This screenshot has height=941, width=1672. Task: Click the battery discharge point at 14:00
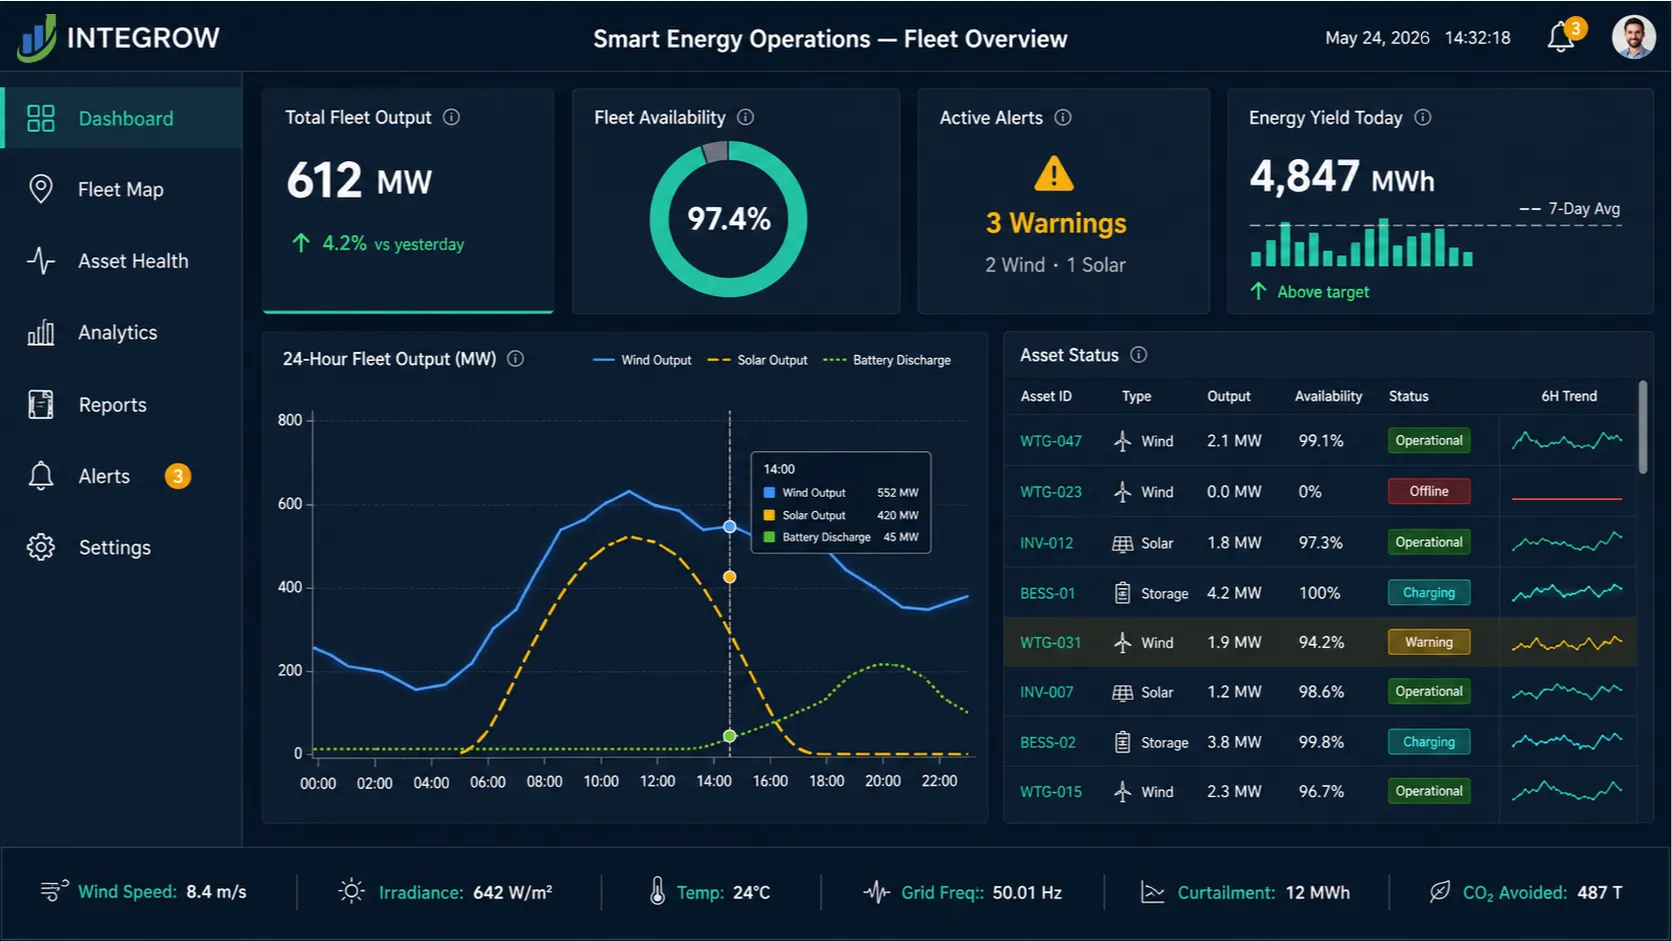coord(730,736)
